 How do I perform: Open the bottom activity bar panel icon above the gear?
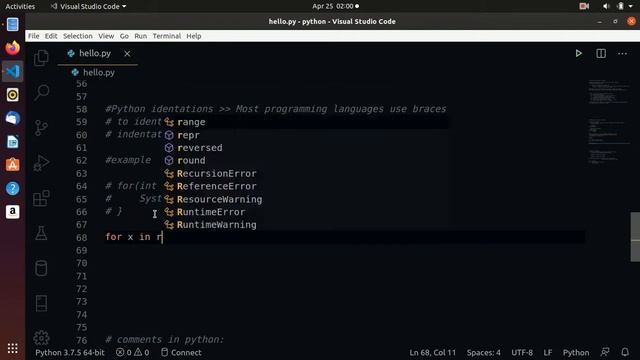click(41, 303)
